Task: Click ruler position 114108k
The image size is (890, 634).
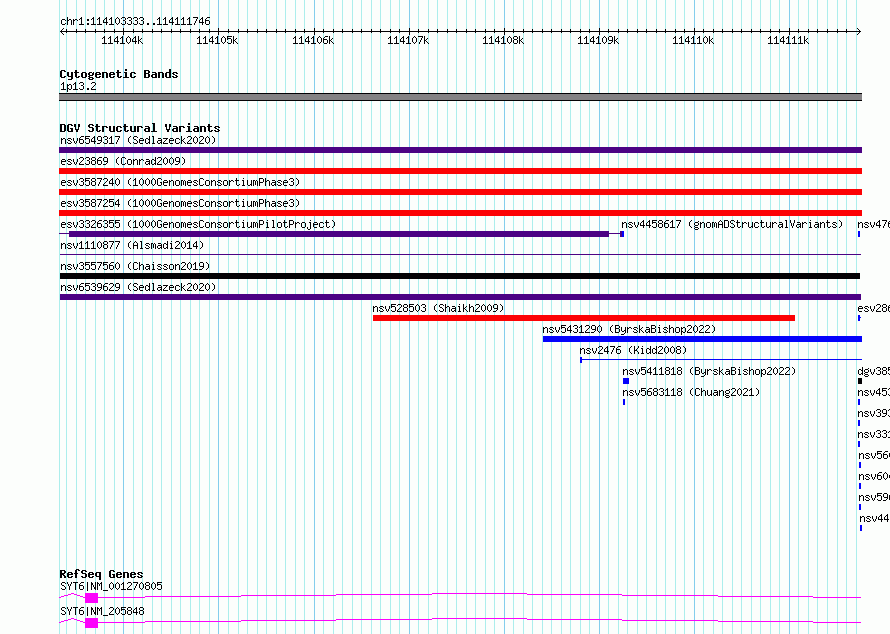Action: coord(503,40)
